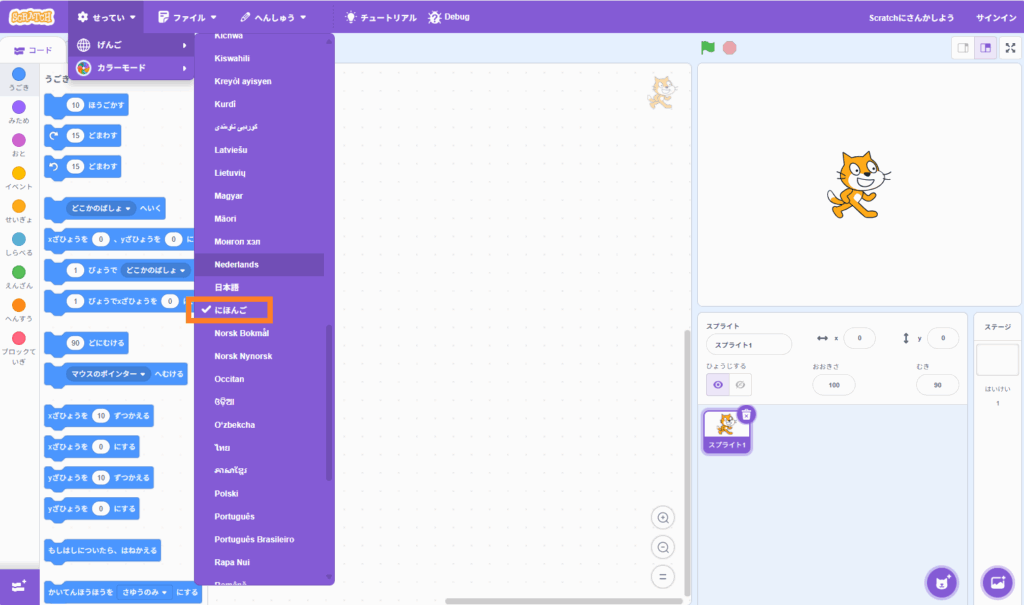Select the しらべる block category
The height and width of the screenshot is (605, 1024).
coord(19,244)
